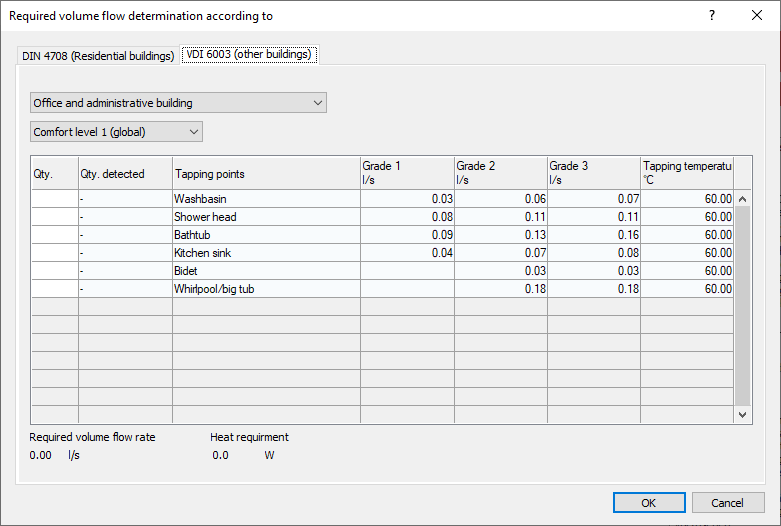Select the Bidet tapping point
This screenshot has width=781, height=526.
click(x=266, y=270)
